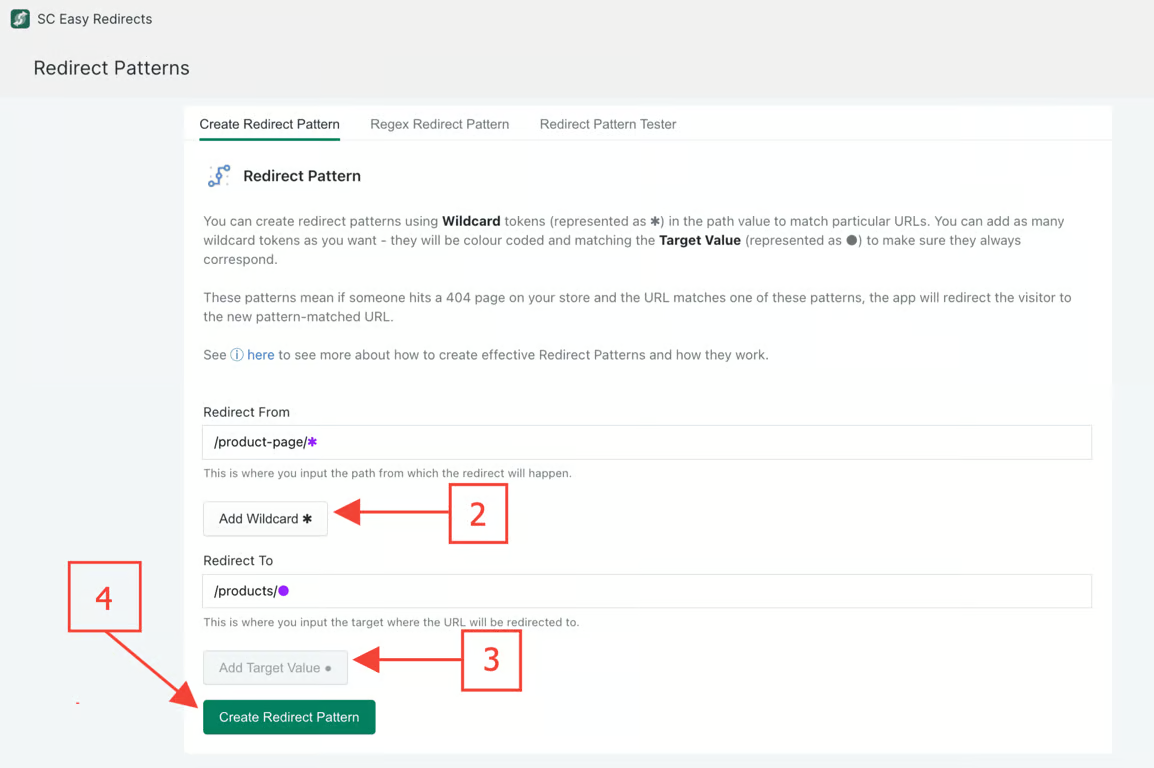This screenshot has height=768, width=1154.
Task: Click the Redirect Pattern heading icon
Action: point(219,176)
